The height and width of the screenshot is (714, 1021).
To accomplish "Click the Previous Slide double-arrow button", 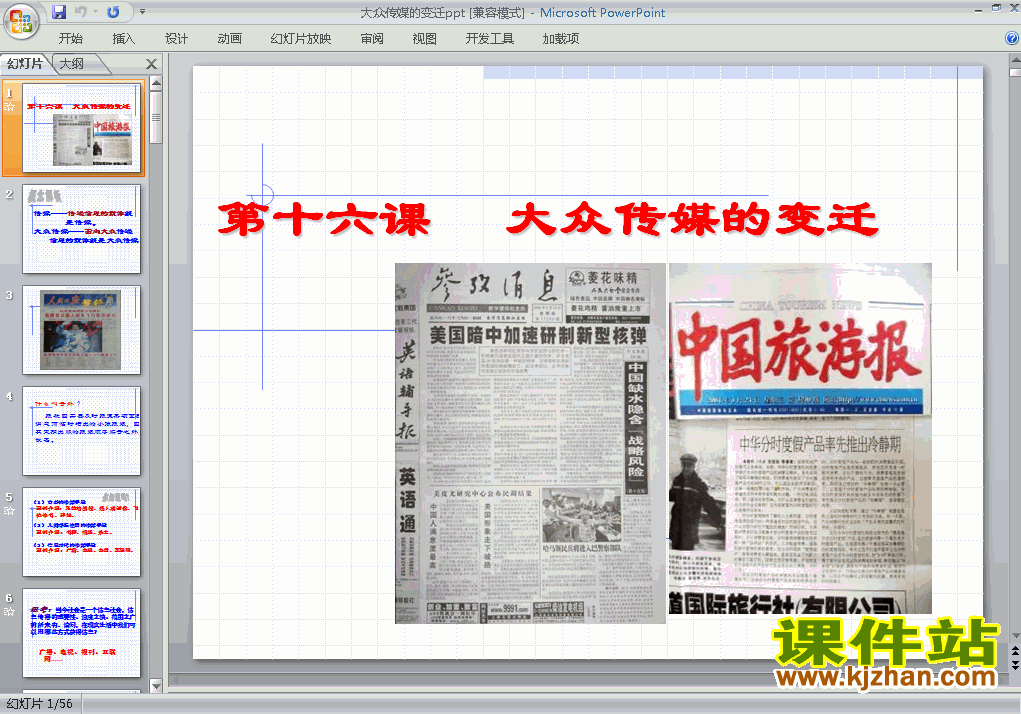I will click(1015, 651).
